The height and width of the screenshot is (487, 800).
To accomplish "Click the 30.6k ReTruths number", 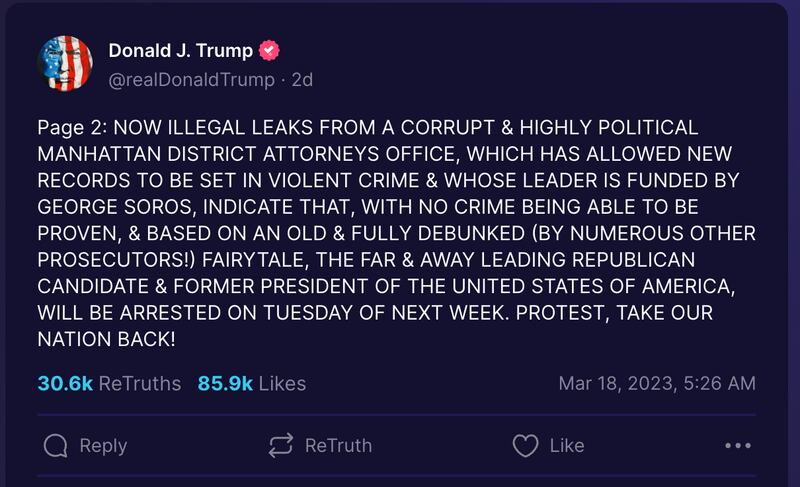I will (x=67, y=383).
